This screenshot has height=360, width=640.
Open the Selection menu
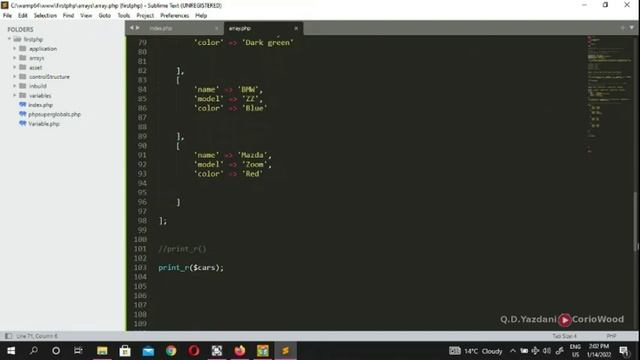tap(45, 16)
